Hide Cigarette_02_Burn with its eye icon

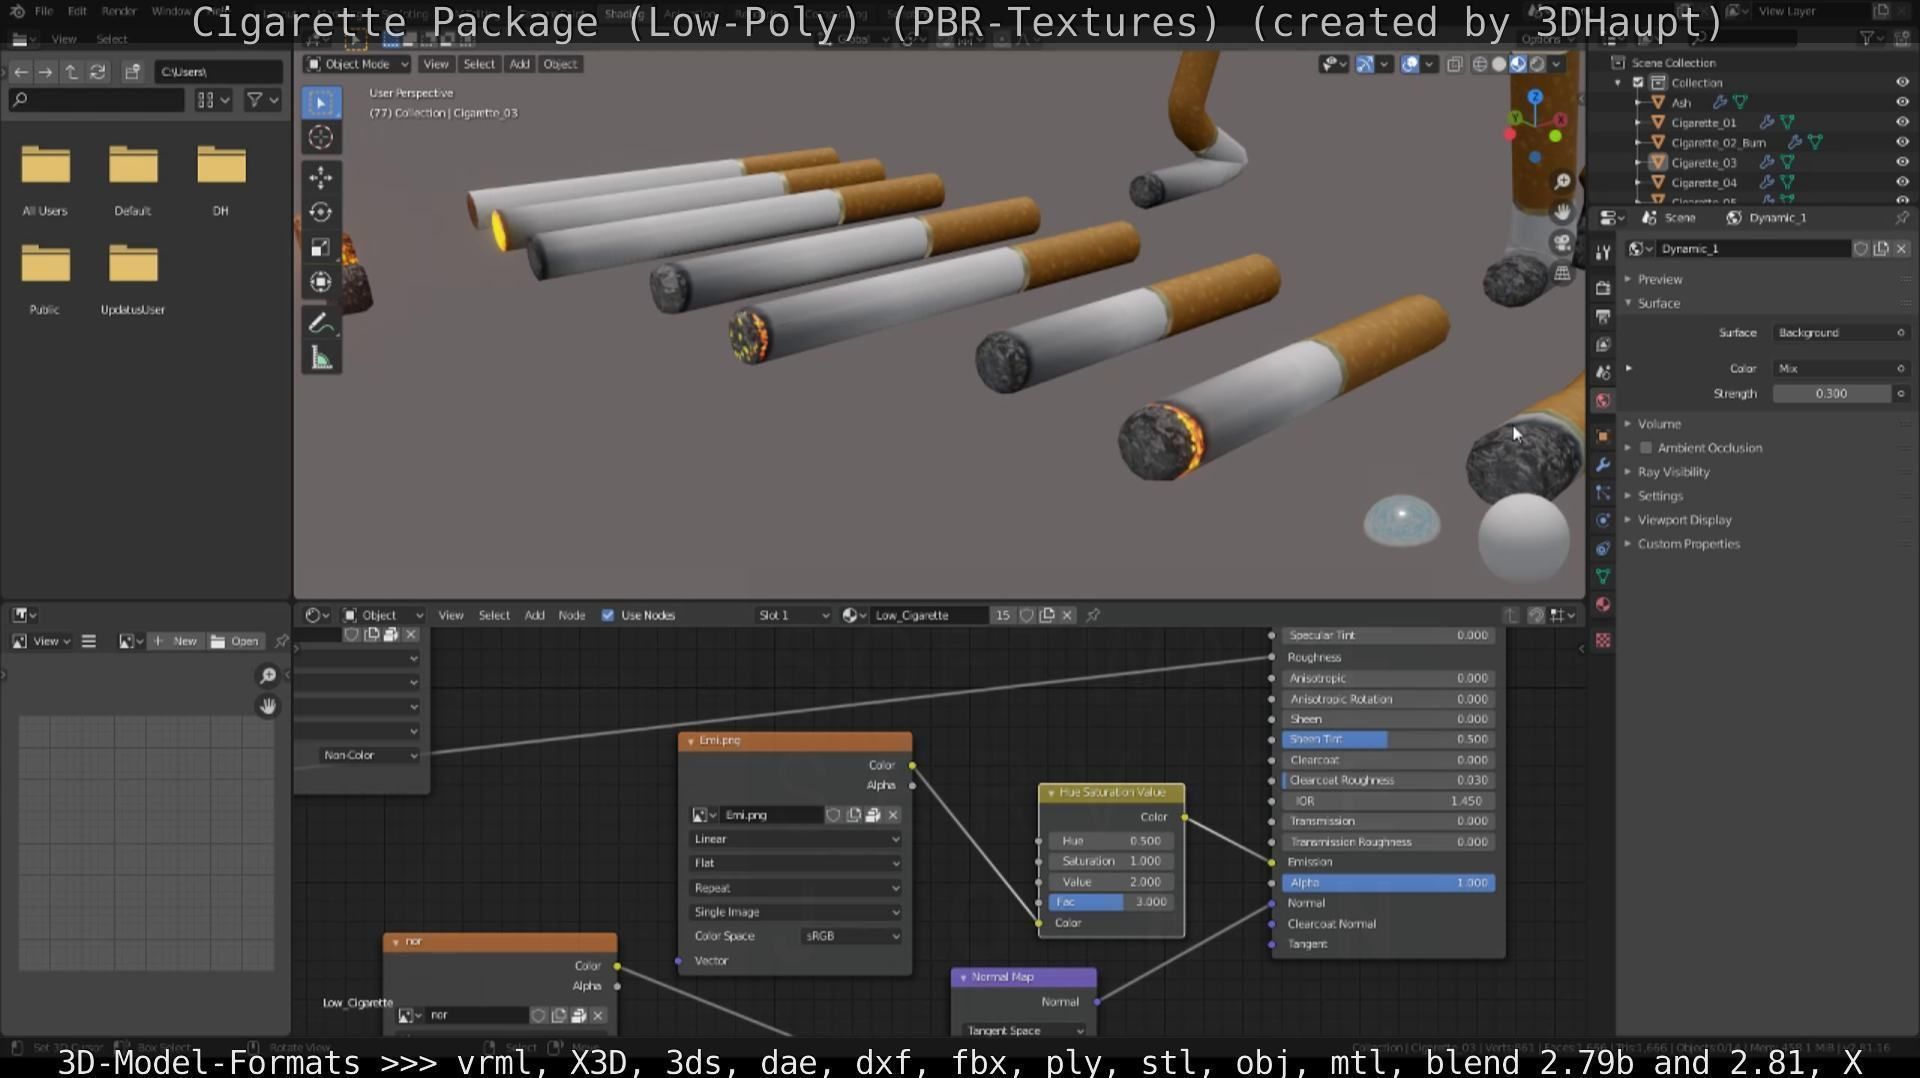coord(1902,143)
